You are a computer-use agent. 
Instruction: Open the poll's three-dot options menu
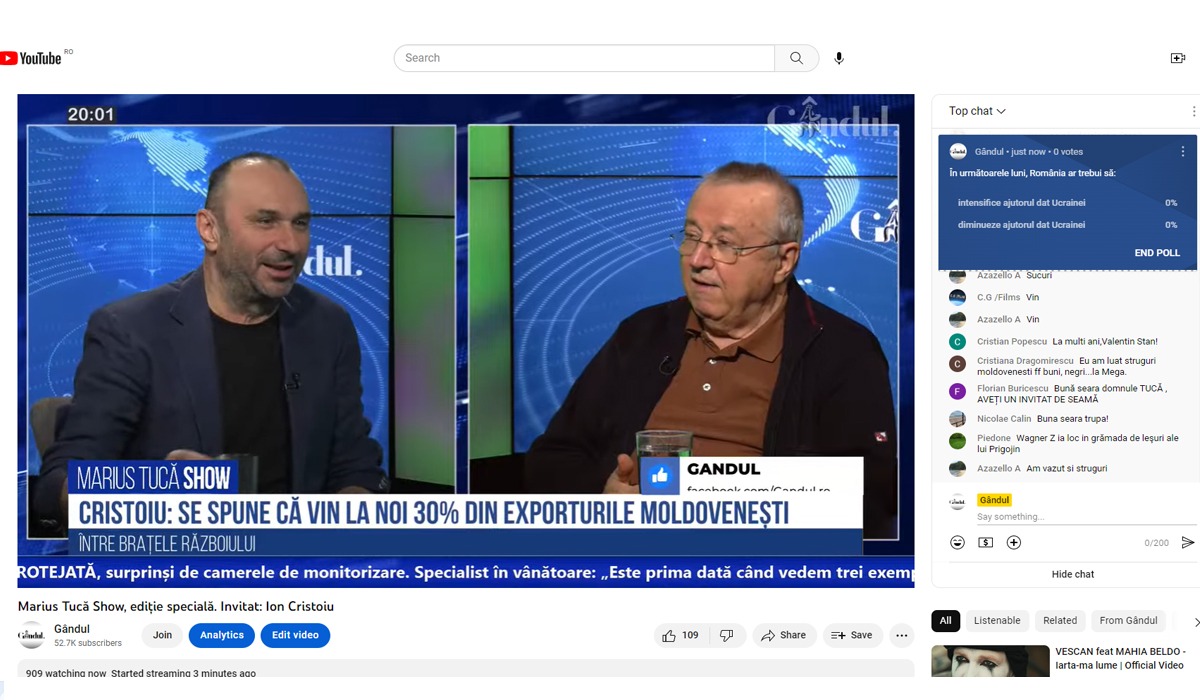click(x=1183, y=152)
